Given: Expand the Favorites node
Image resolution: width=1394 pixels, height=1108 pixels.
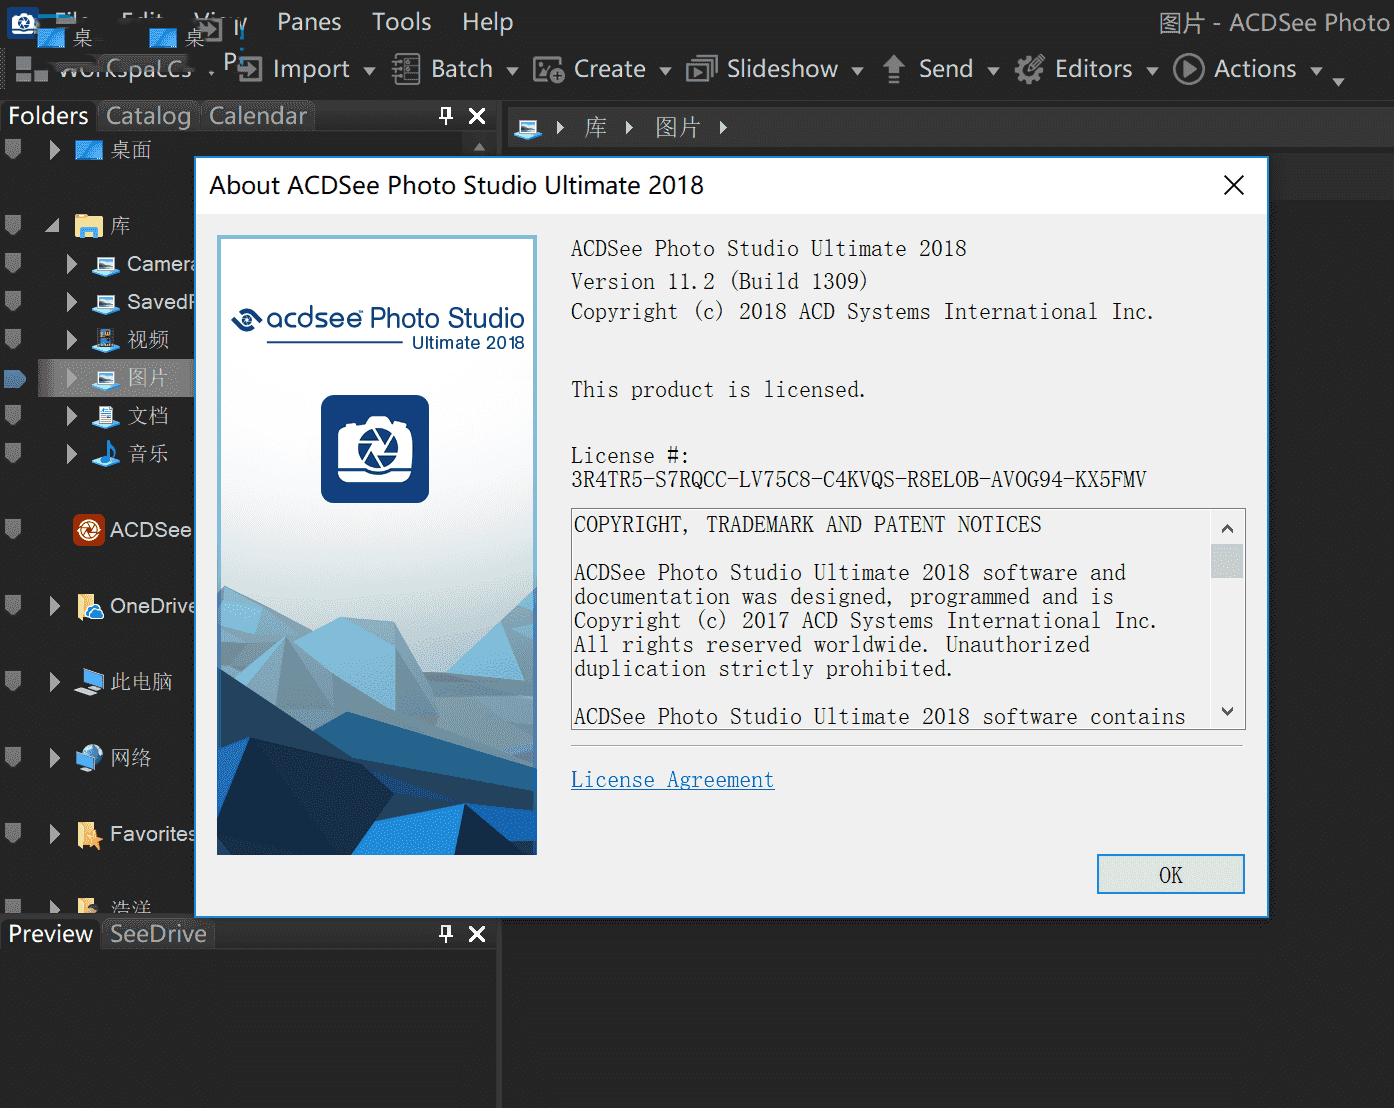Looking at the screenshot, I should tap(55, 834).
